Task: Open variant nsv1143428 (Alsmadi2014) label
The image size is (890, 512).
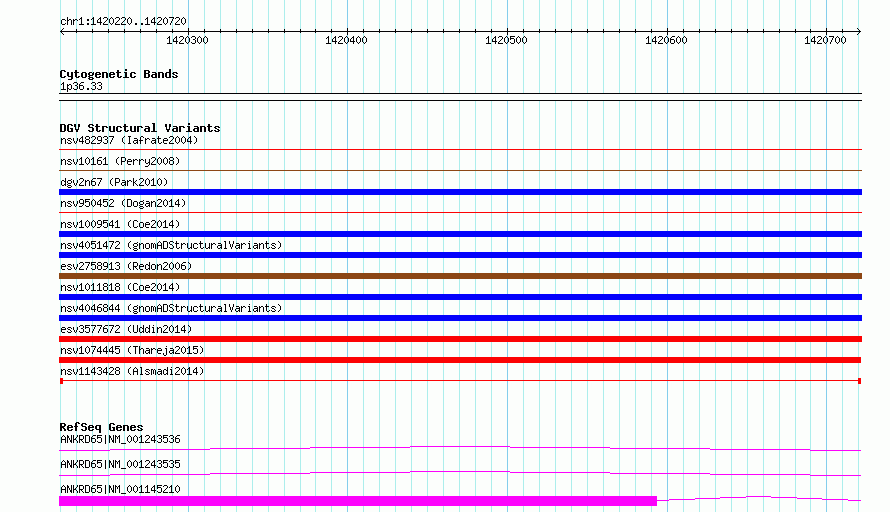Action: (132, 371)
